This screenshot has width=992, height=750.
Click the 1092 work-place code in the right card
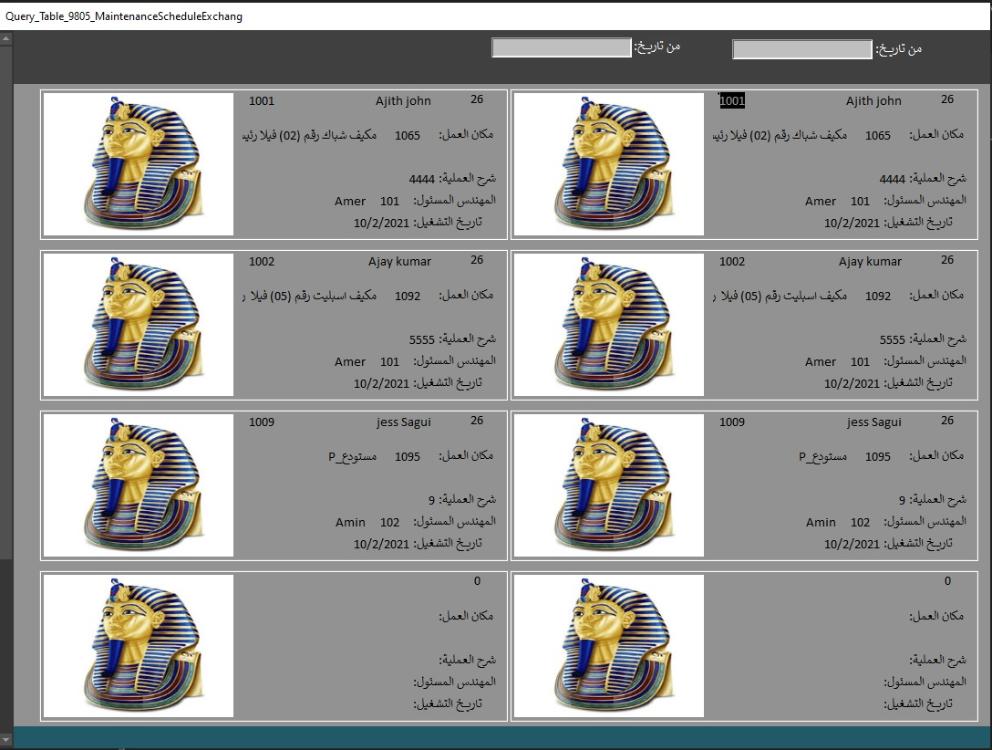(x=878, y=296)
